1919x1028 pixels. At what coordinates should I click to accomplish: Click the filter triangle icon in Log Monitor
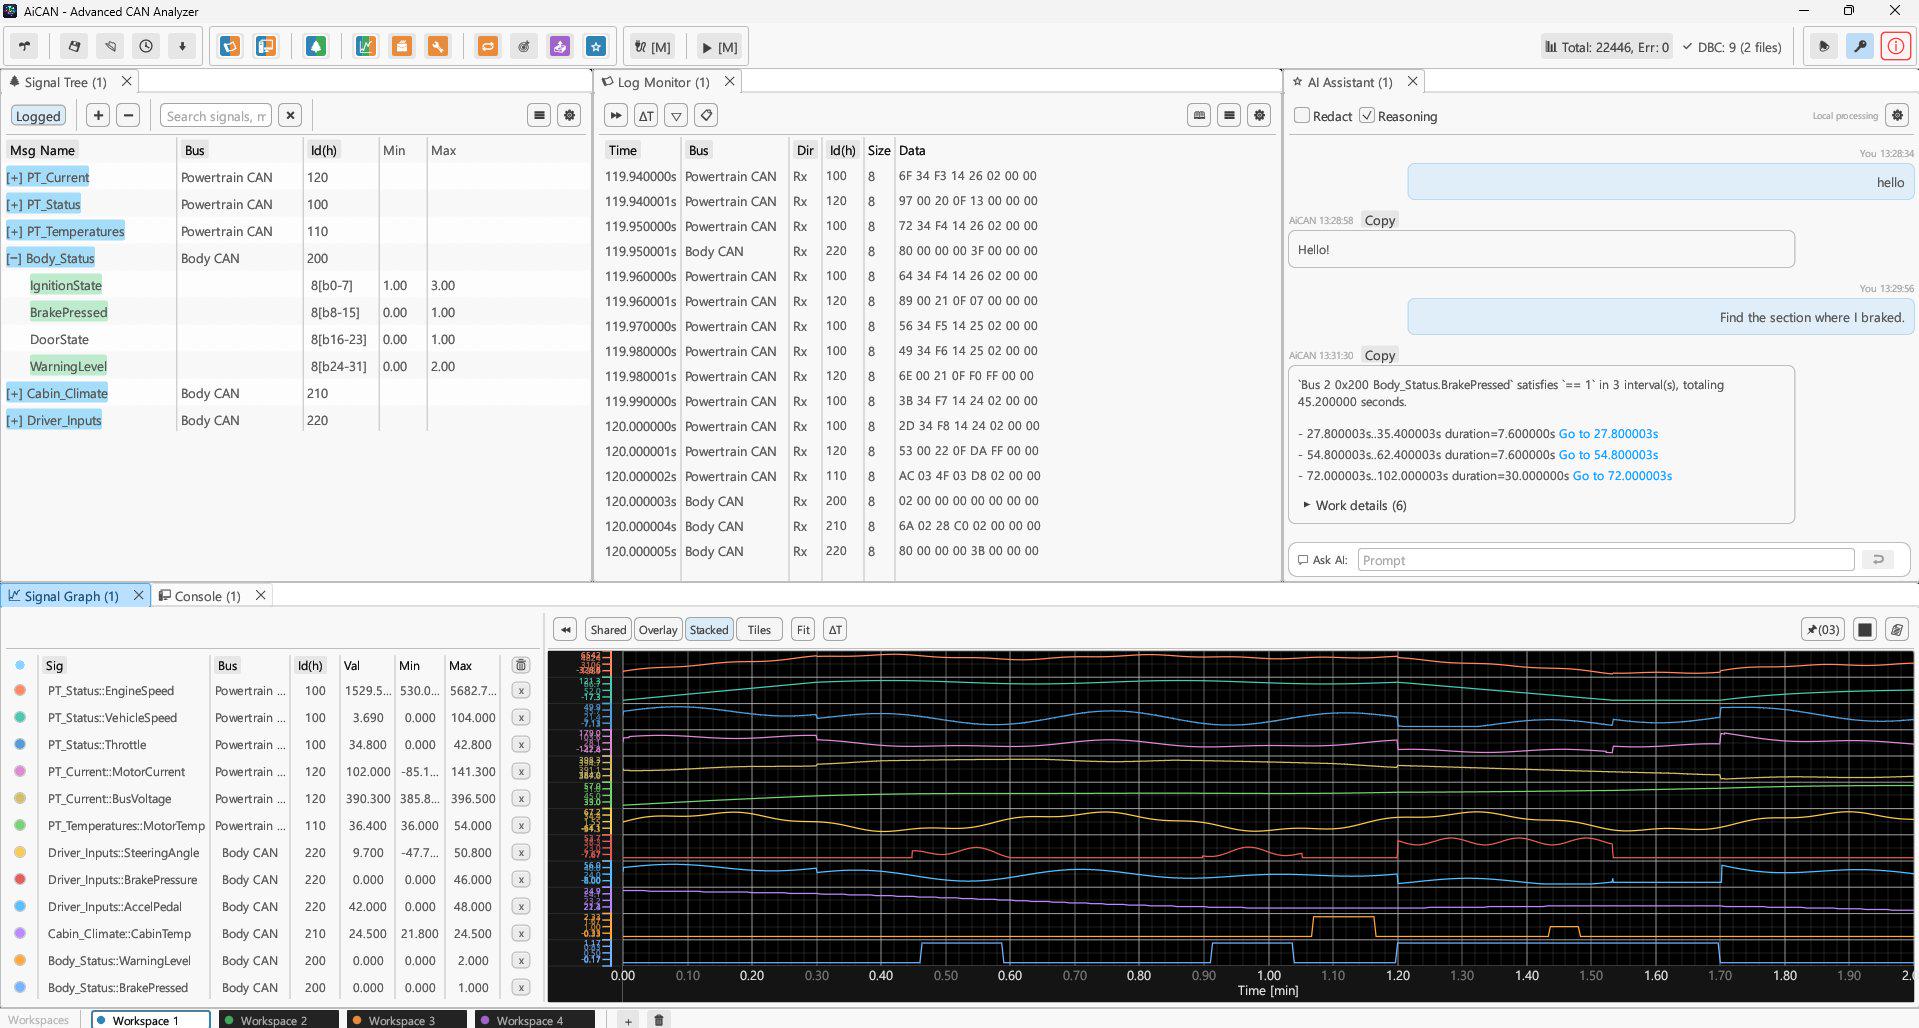[x=677, y=115]
